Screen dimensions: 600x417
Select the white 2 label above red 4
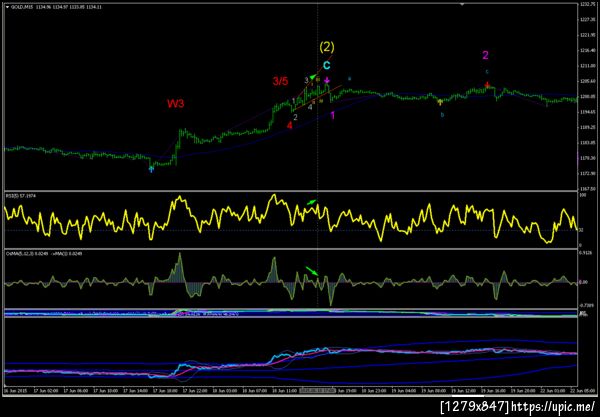pos(295,117)
